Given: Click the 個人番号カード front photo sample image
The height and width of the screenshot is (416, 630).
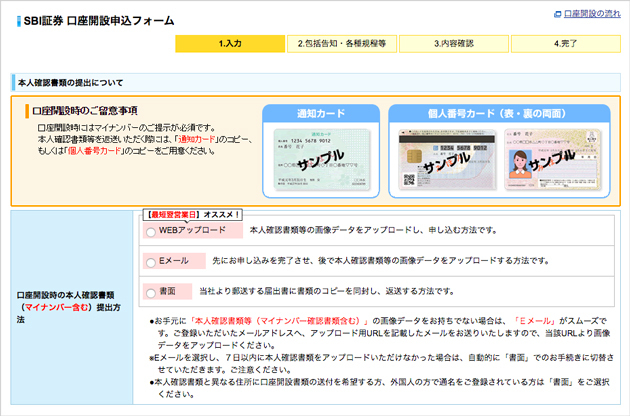Looking at the screenshot, I should pos(553,160).
